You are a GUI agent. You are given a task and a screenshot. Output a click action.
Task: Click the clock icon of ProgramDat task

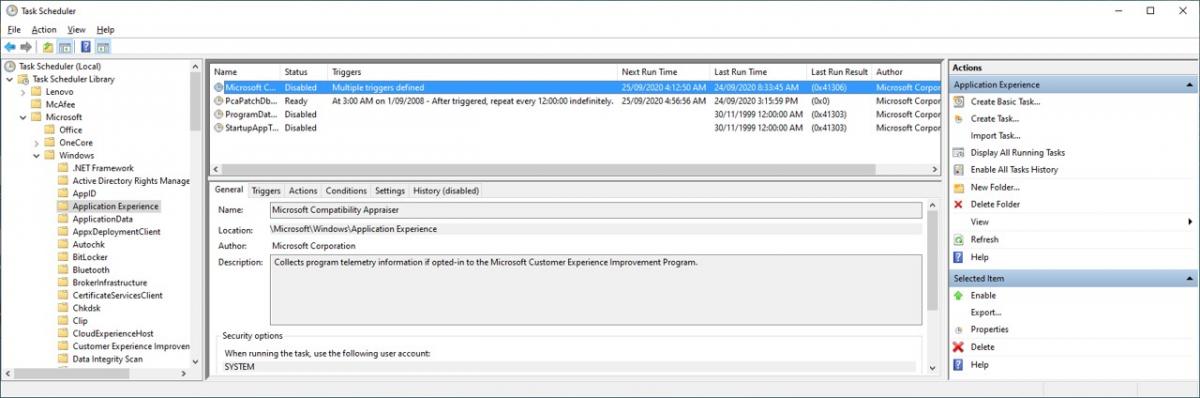pyautogui.click(x=218, y=114)
